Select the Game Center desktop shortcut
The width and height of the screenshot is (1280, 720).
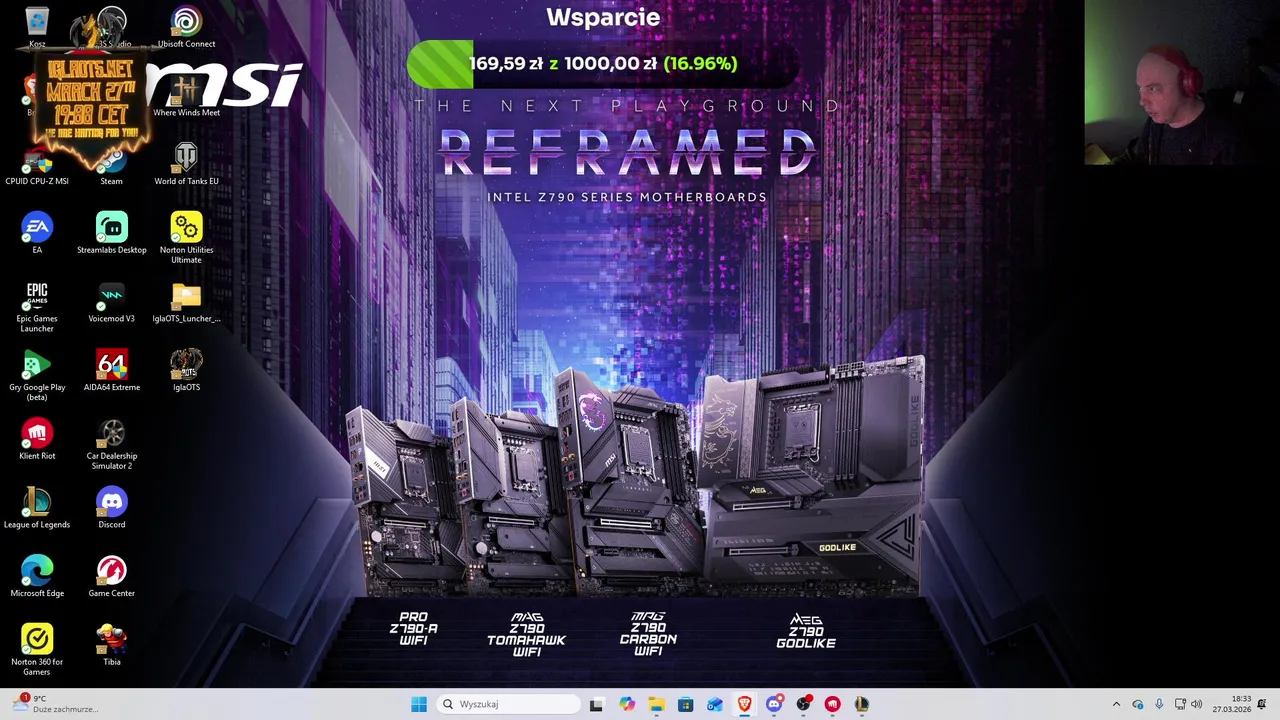coord(111,577)
